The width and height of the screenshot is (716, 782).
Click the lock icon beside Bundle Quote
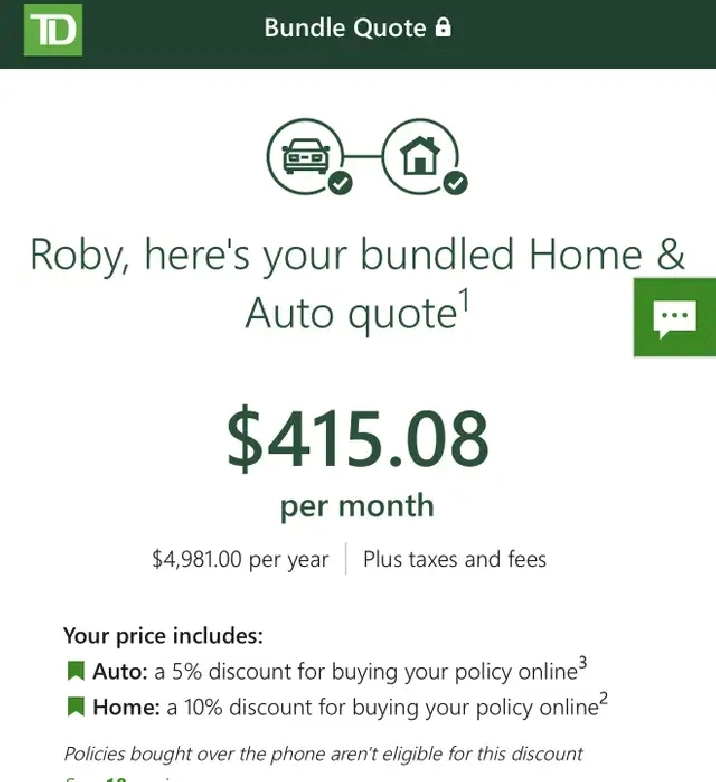click(443, 28)
